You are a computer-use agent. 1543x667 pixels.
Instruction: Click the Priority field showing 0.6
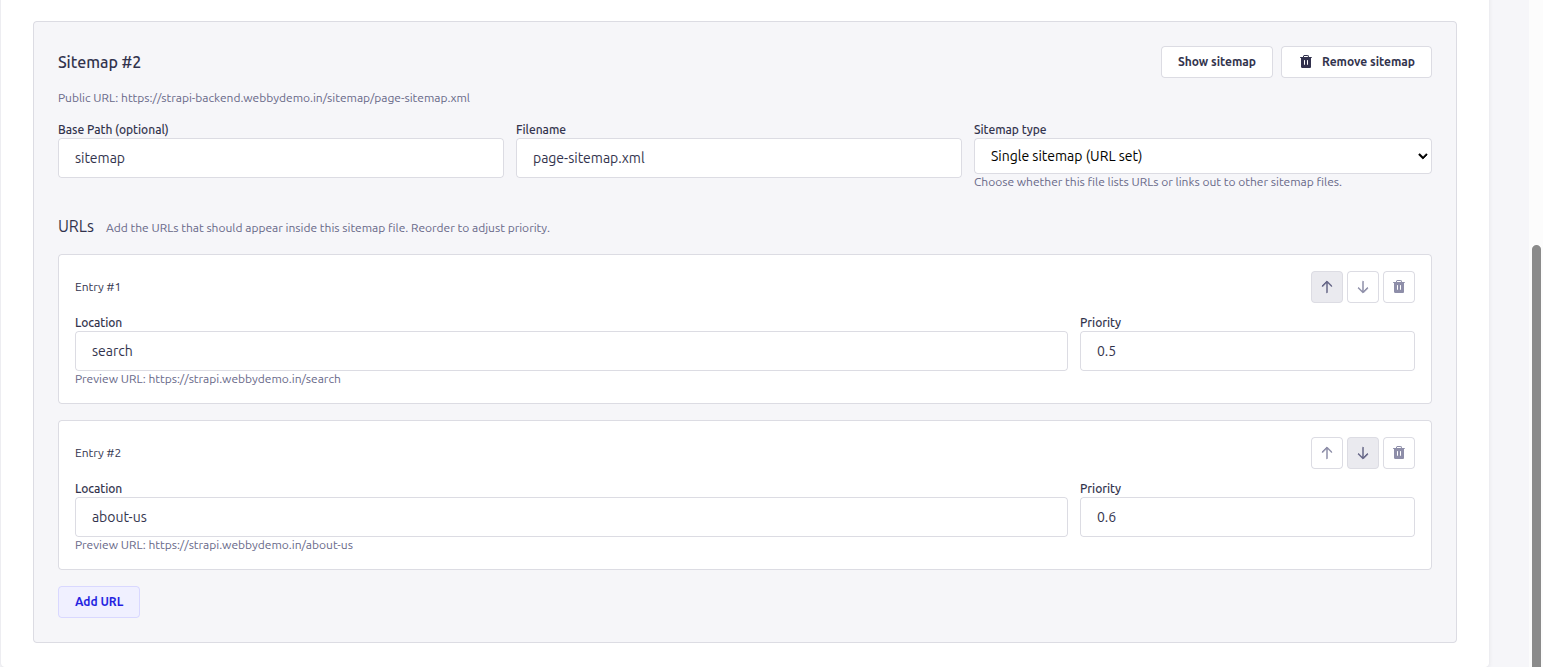pos(1246,517)
